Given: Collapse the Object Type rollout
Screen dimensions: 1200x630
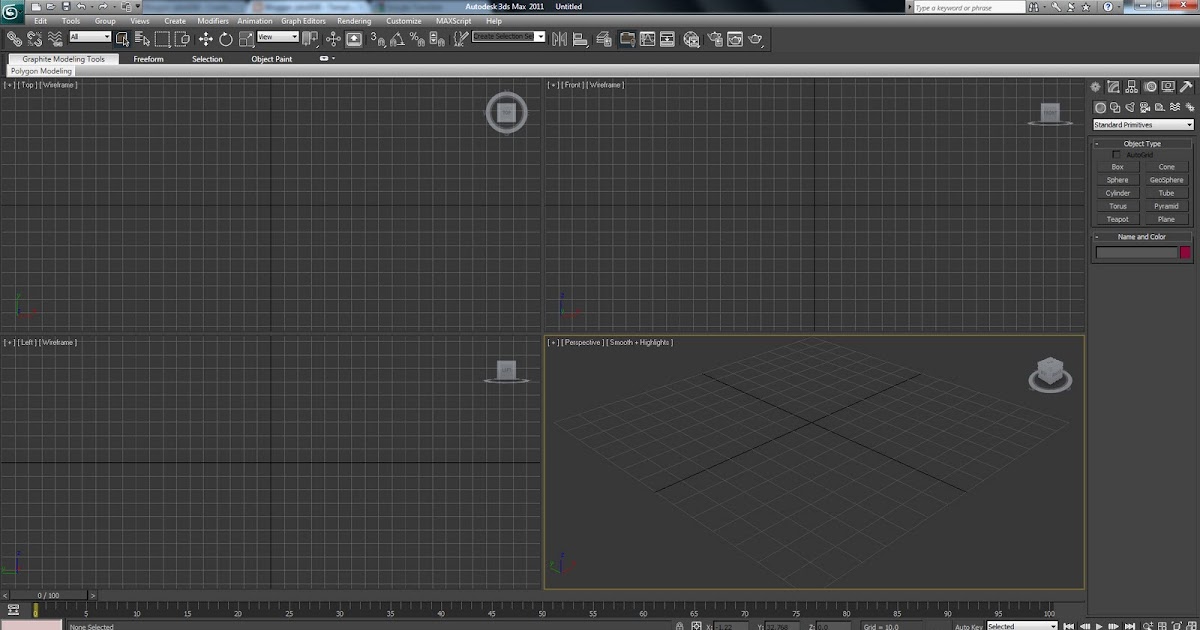Looking at the screenshot, I should (x=1142, y=143).
